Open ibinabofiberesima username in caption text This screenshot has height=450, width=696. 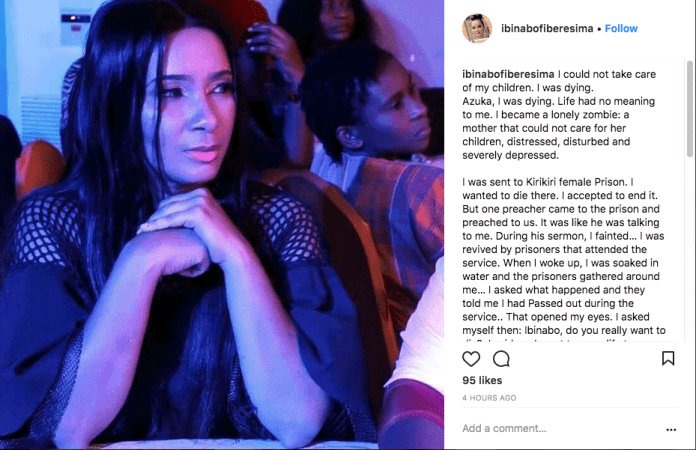click(x=508, y=74)
